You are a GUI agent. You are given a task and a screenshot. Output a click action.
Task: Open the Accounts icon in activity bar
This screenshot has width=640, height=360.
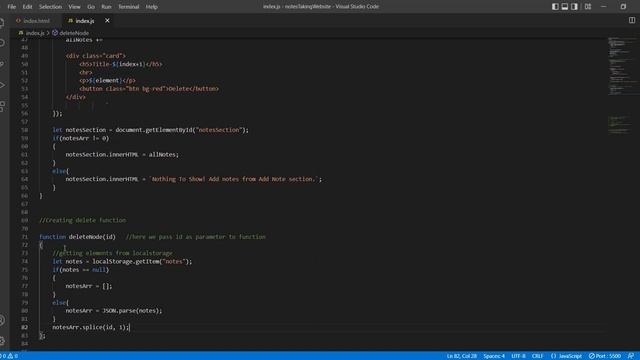(x=2, y=320)
